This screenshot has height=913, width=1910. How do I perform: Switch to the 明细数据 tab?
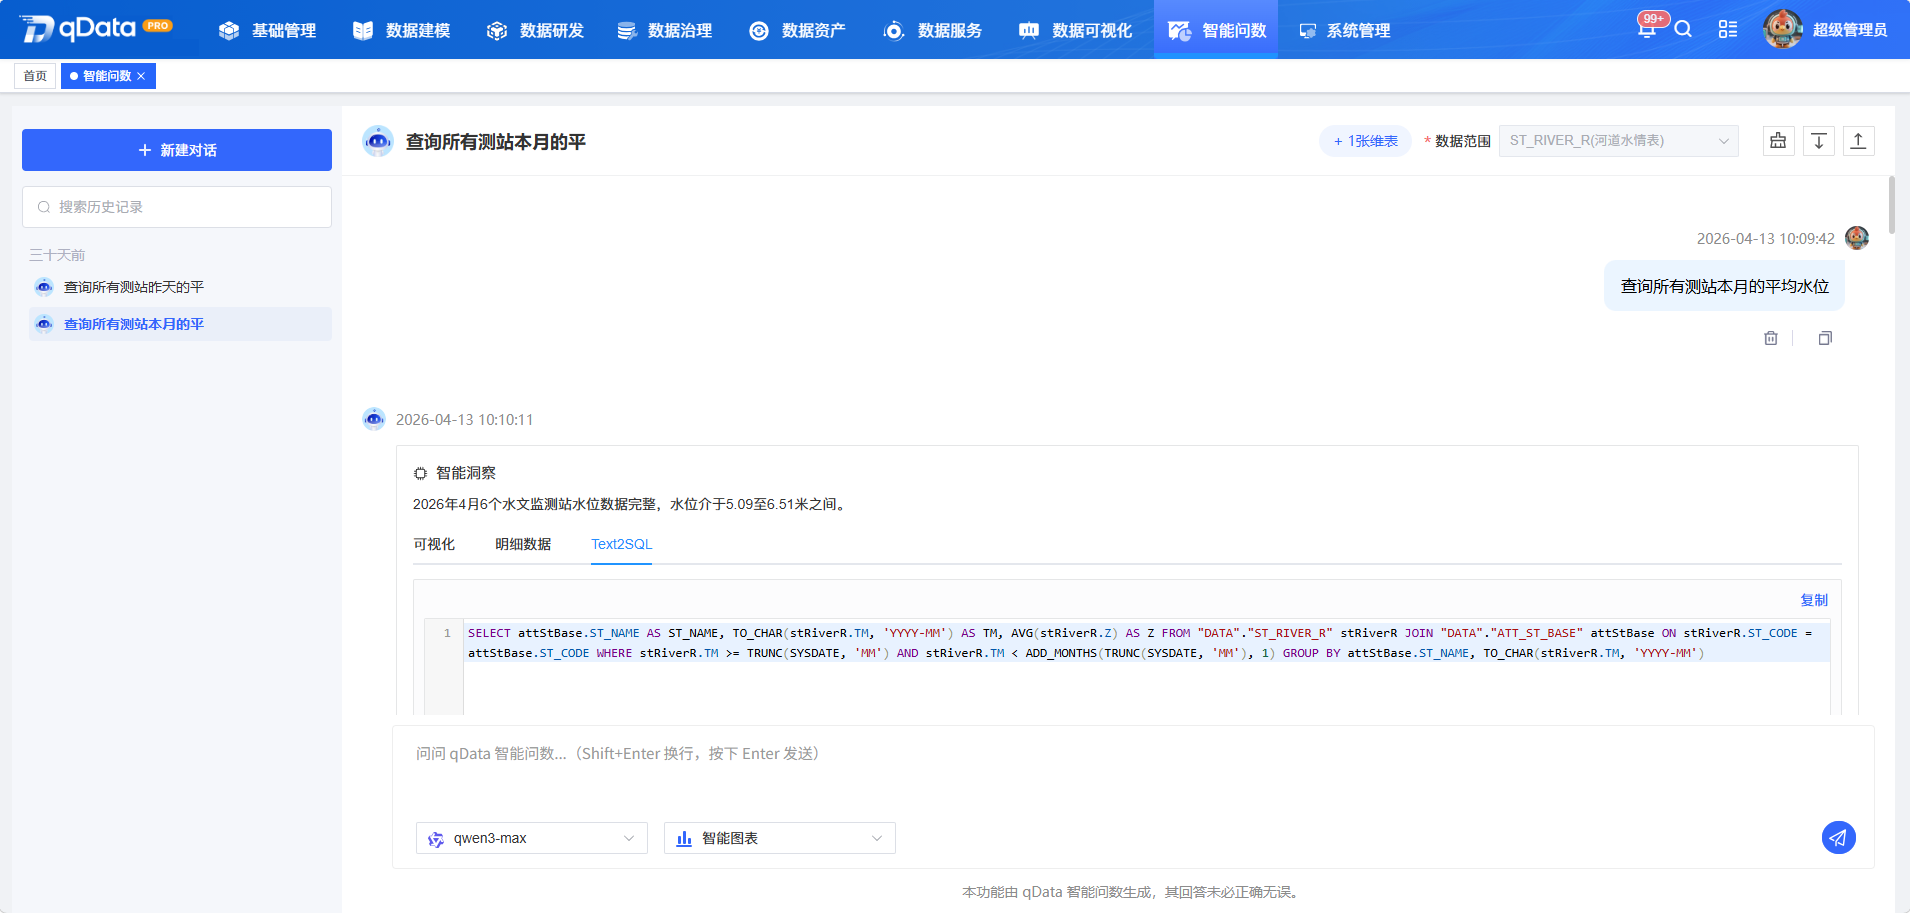[523, 544]
